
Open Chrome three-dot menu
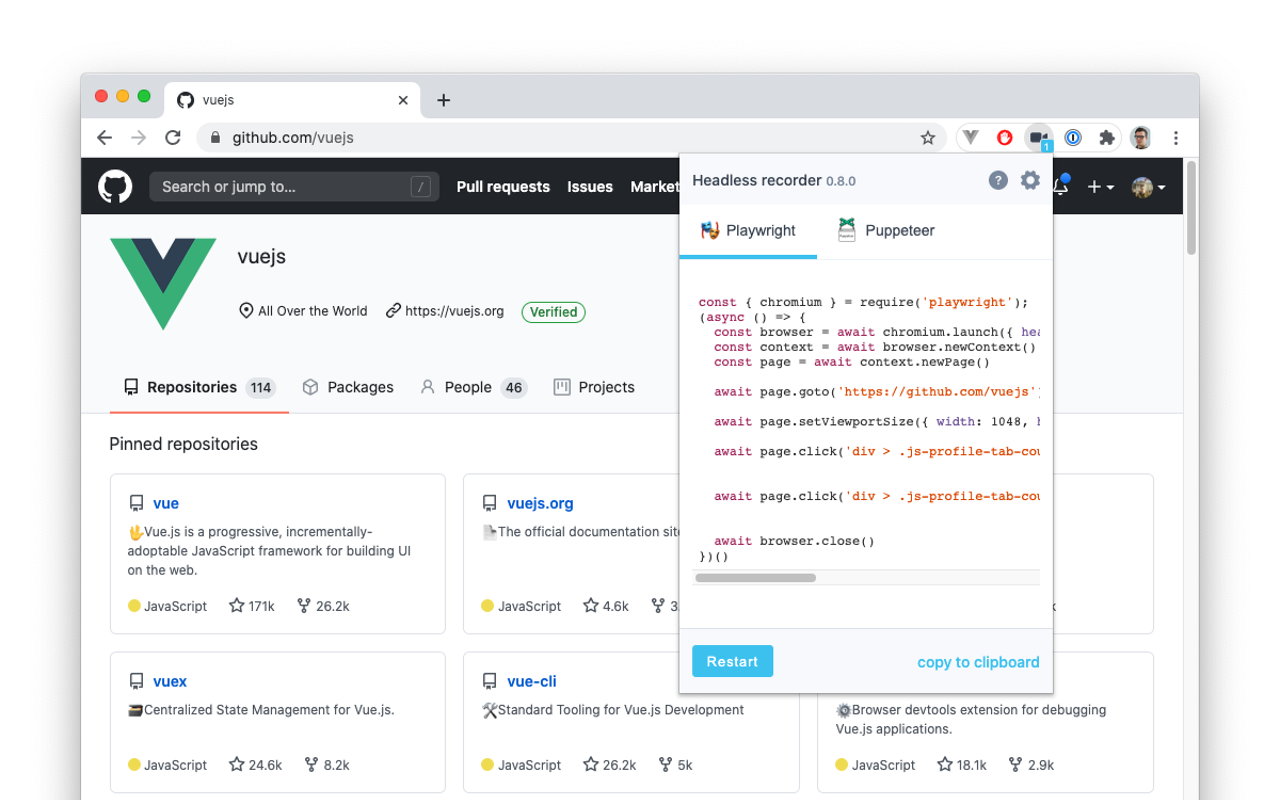pos(1176,138)
